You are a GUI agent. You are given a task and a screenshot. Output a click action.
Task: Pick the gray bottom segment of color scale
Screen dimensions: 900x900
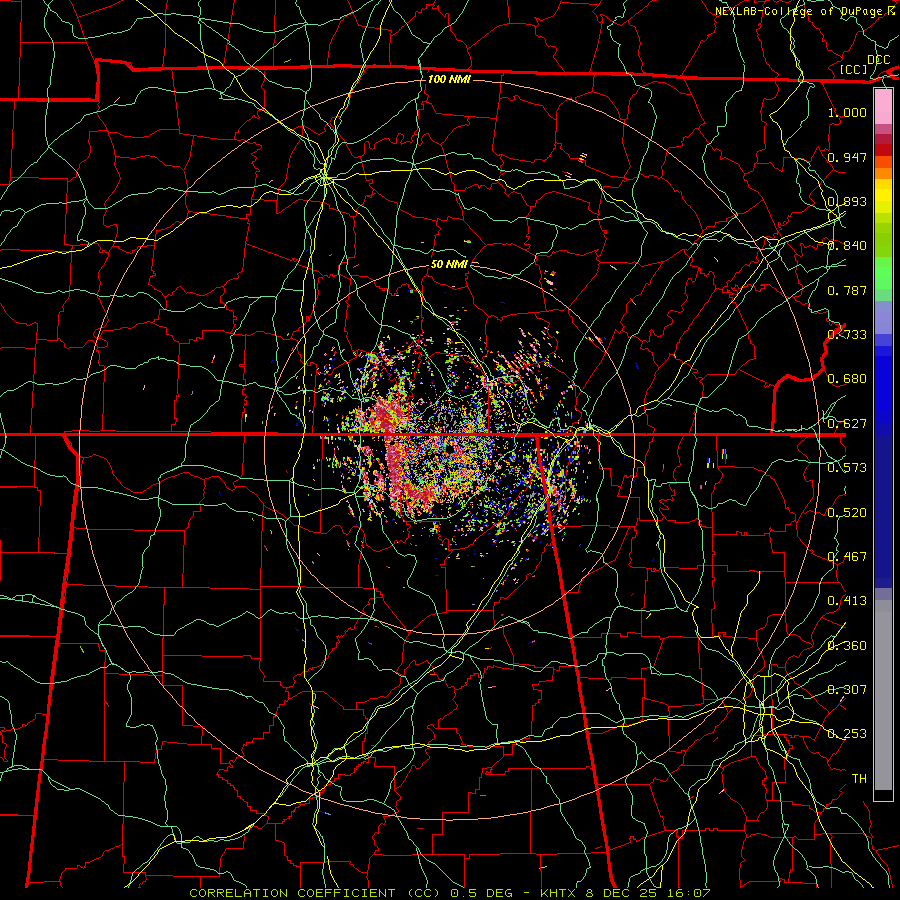pyautogui.click(x=883, y=695)
